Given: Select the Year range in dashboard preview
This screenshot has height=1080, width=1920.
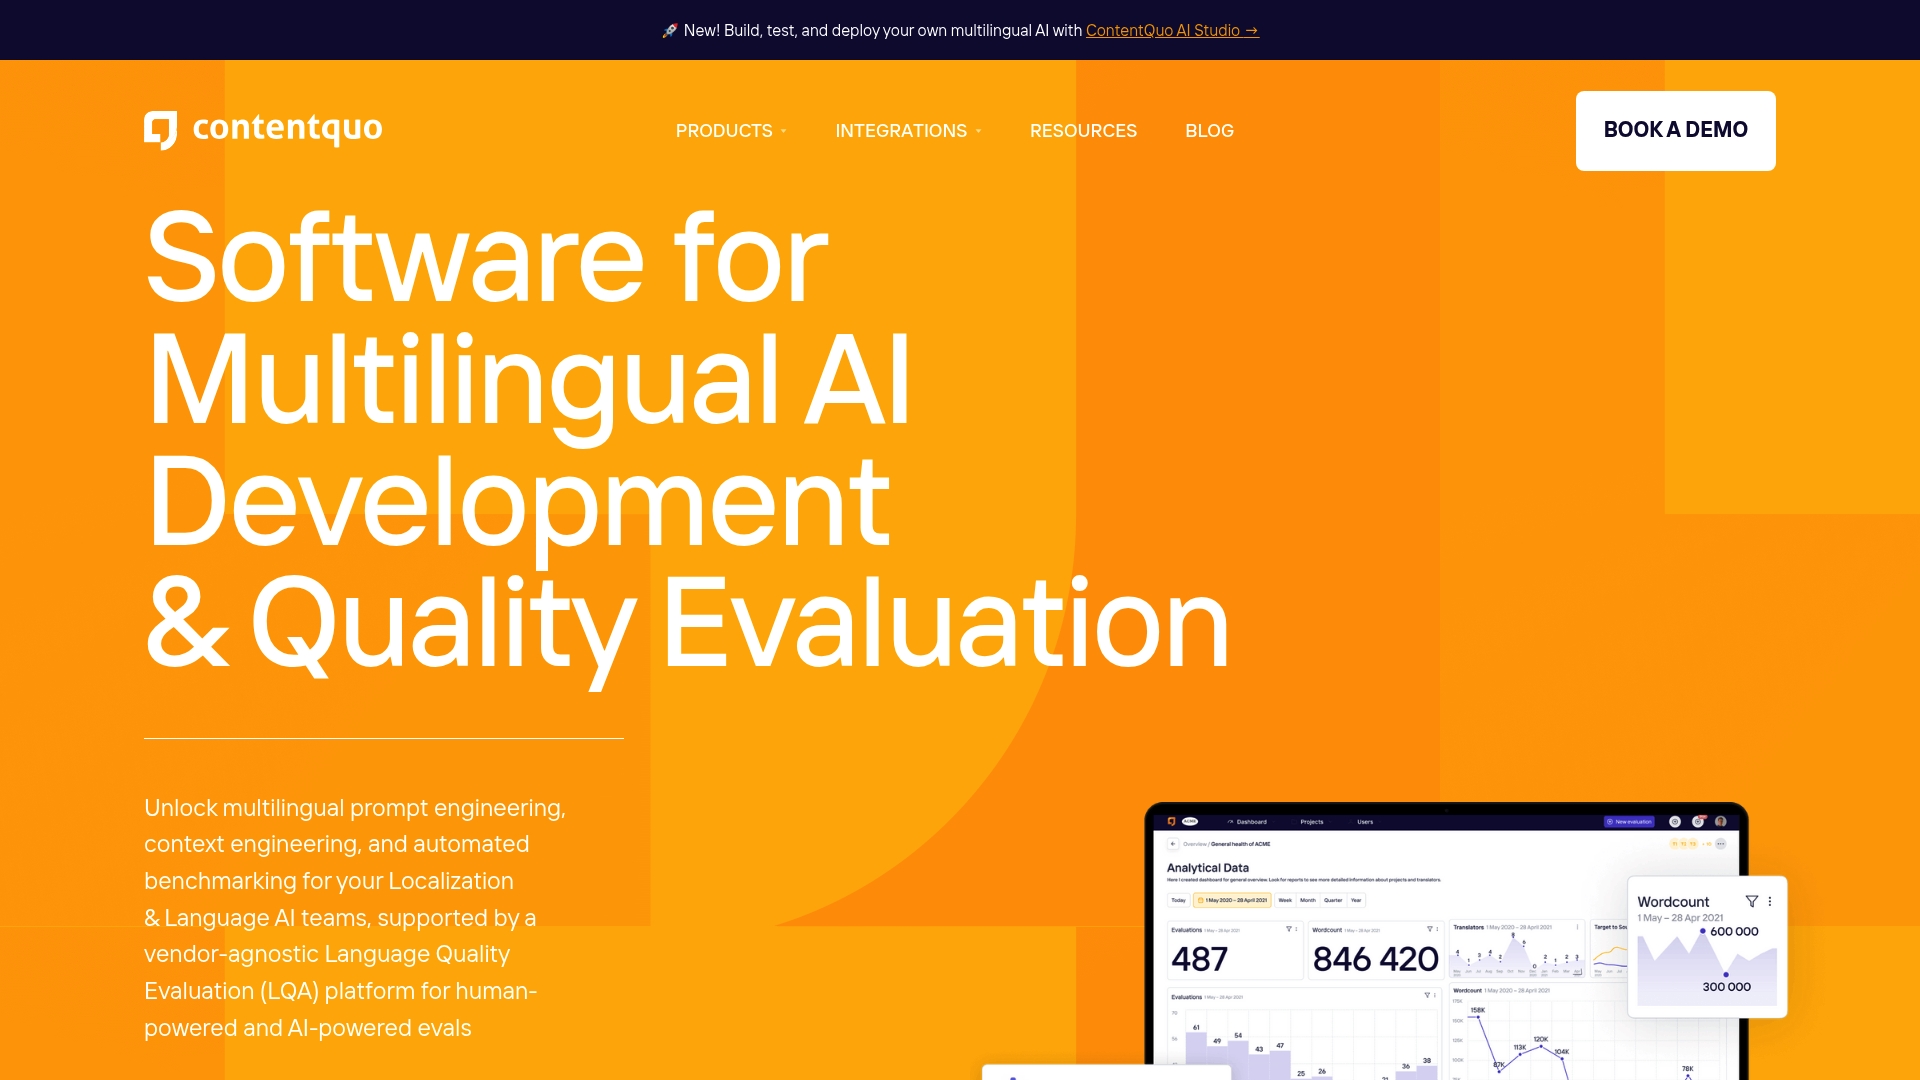Looking at the screenshot, I should coord(1356,900).
